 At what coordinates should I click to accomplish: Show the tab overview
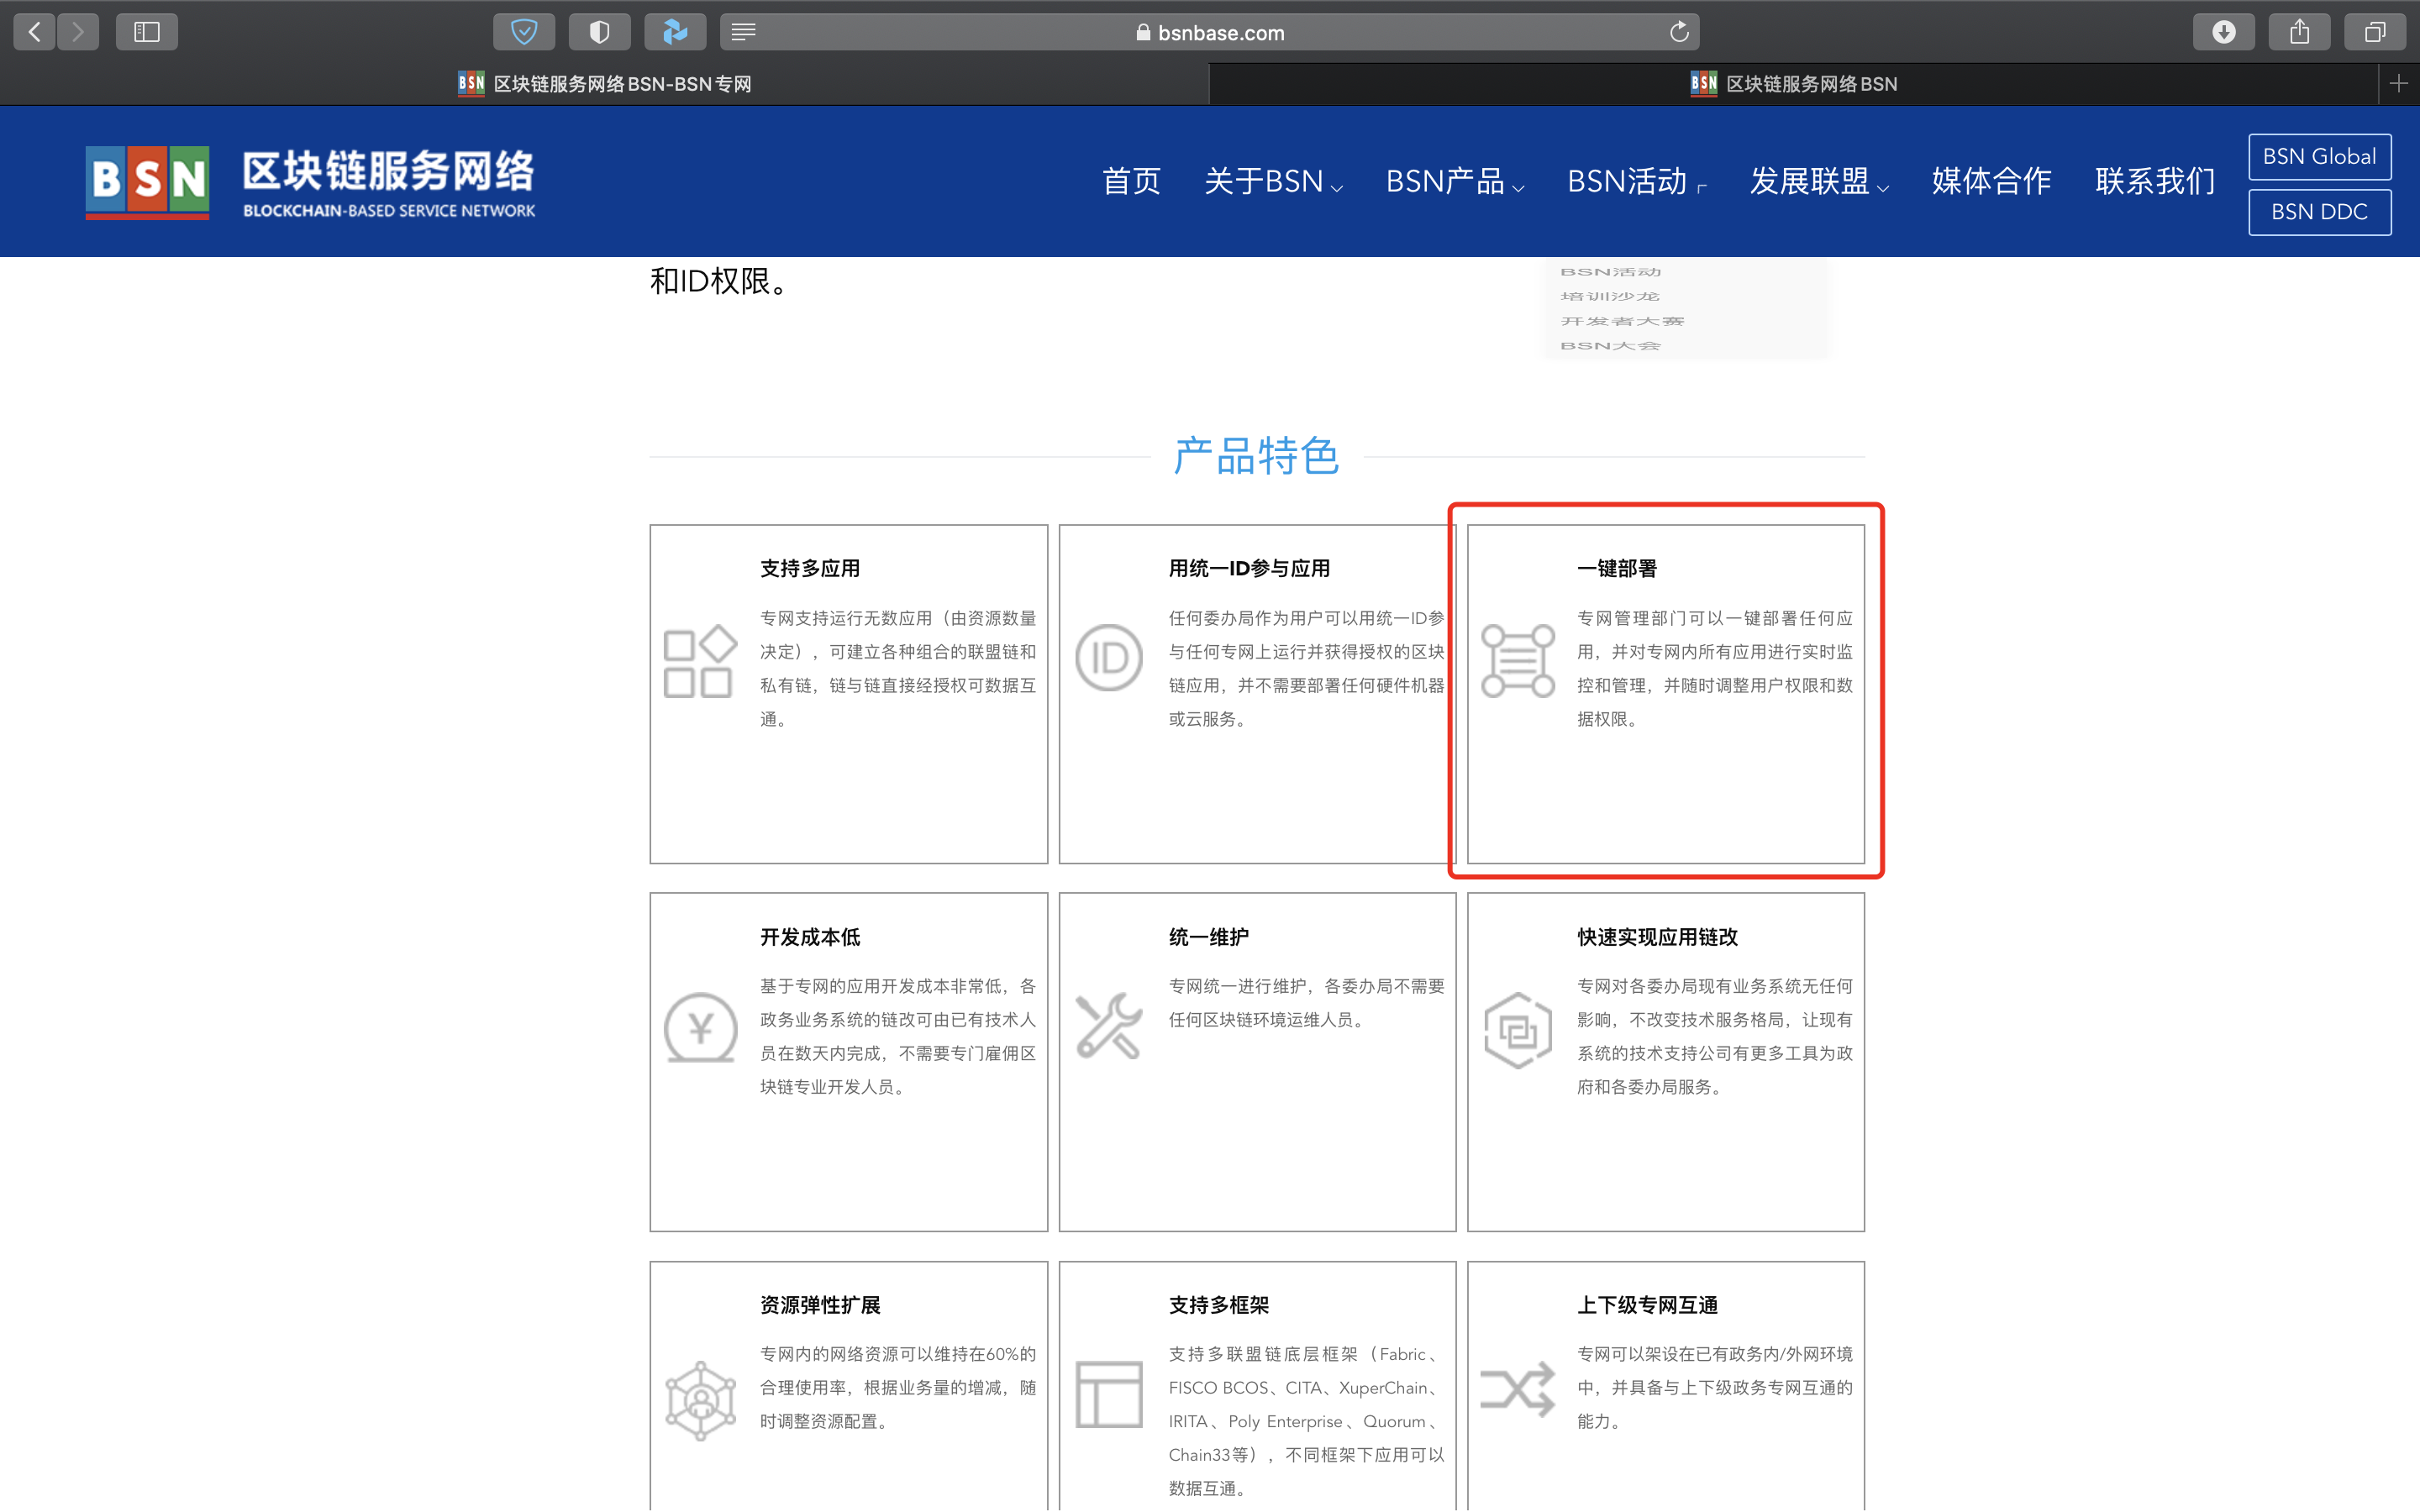click(2375, 32)
